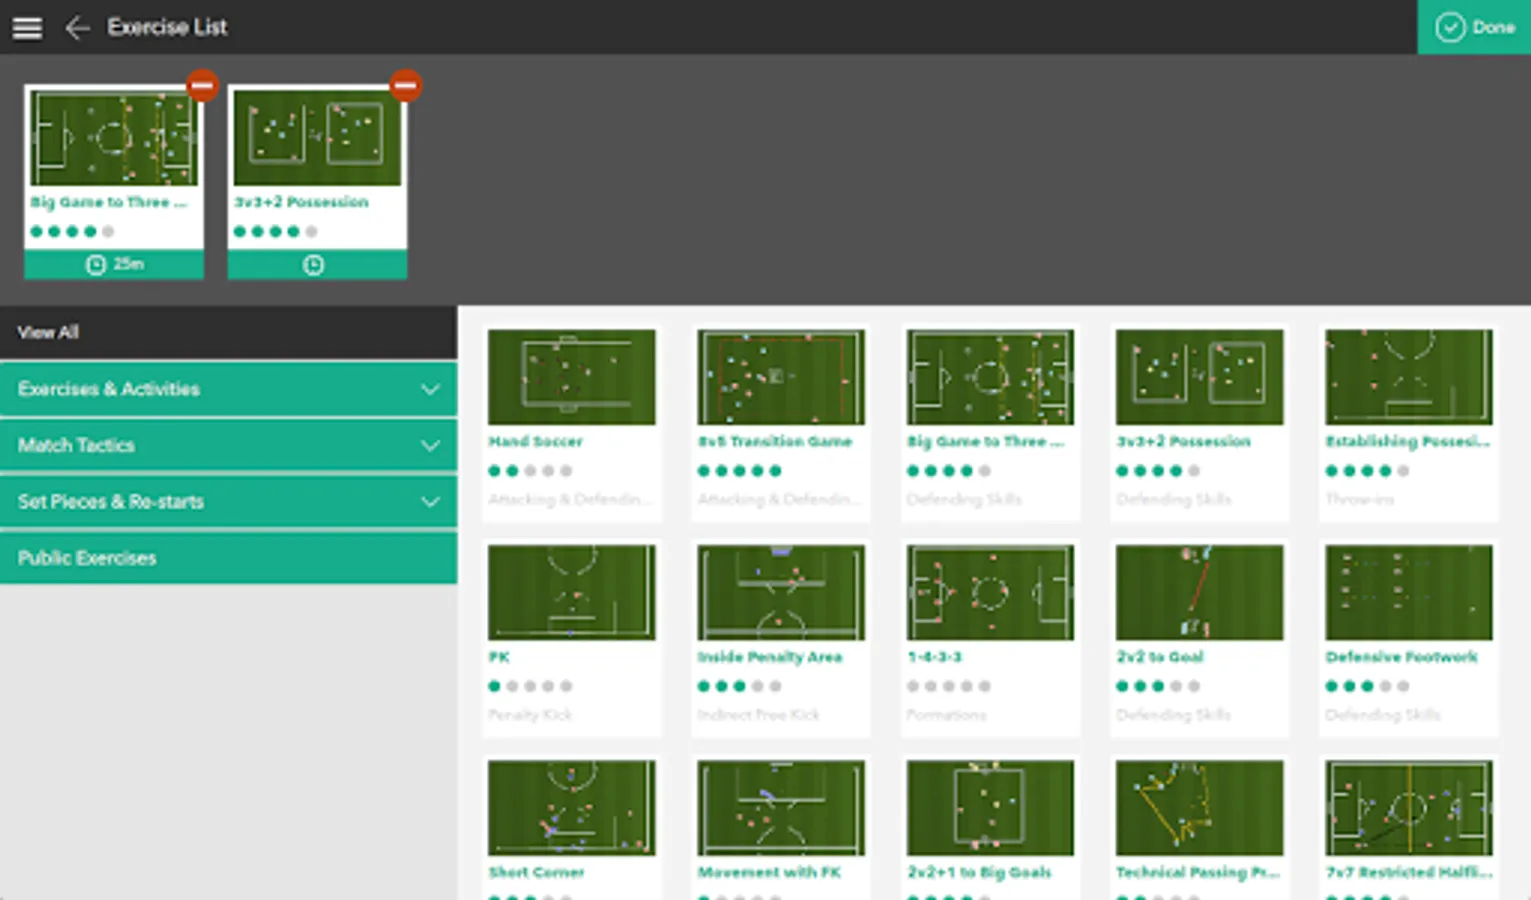Click the Exercise List header title
Screen dimensions: 1531x900
pyautogui.click(x=167, y=27)
